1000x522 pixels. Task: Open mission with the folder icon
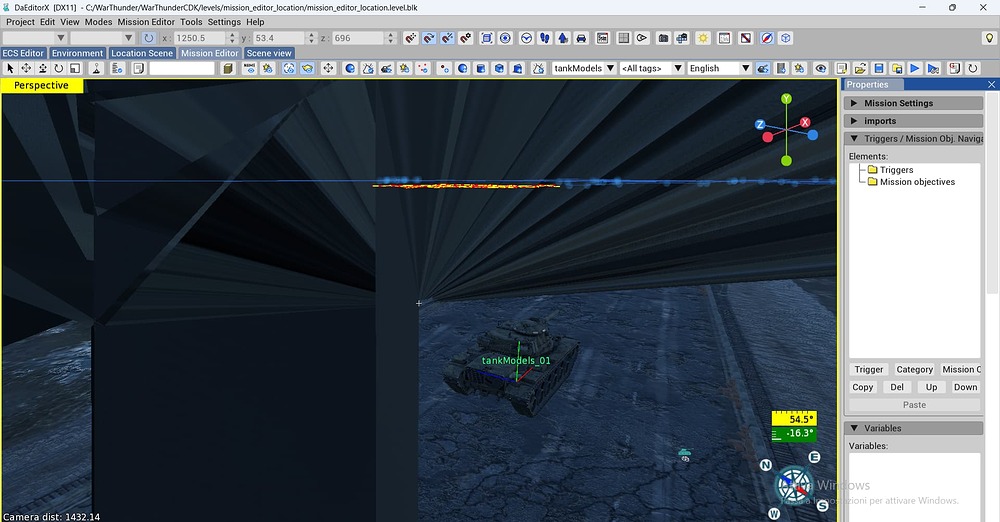[x=860, y=68]
